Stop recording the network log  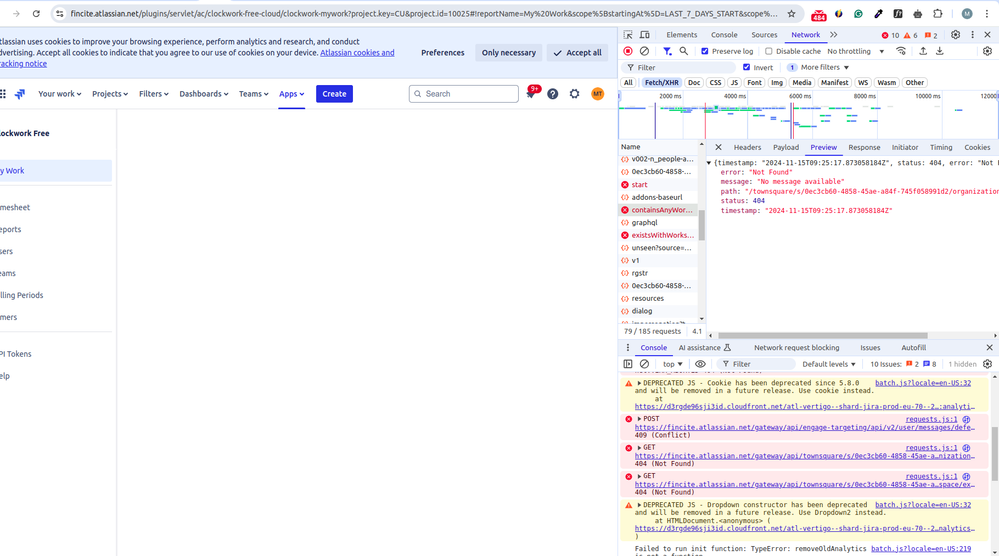[x=628, y=51]
